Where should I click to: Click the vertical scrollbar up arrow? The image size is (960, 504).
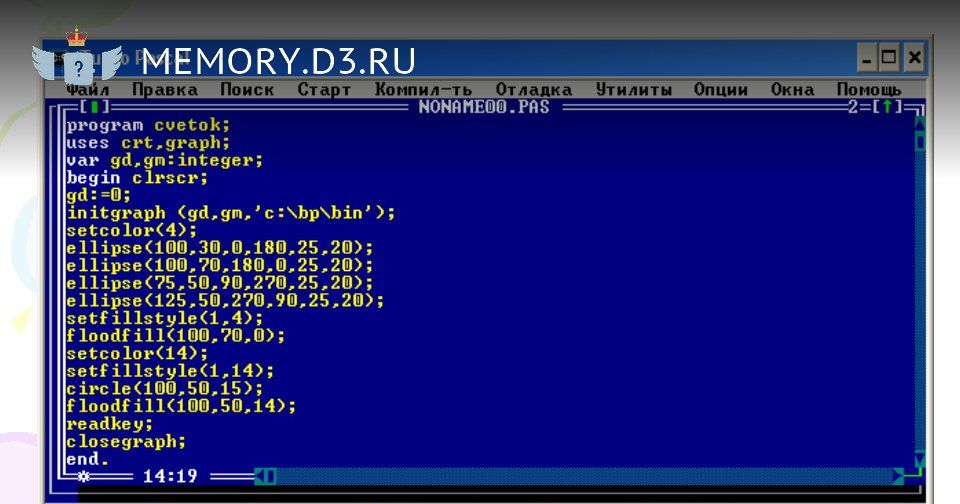pyautogui.click(x=919, y=124)
